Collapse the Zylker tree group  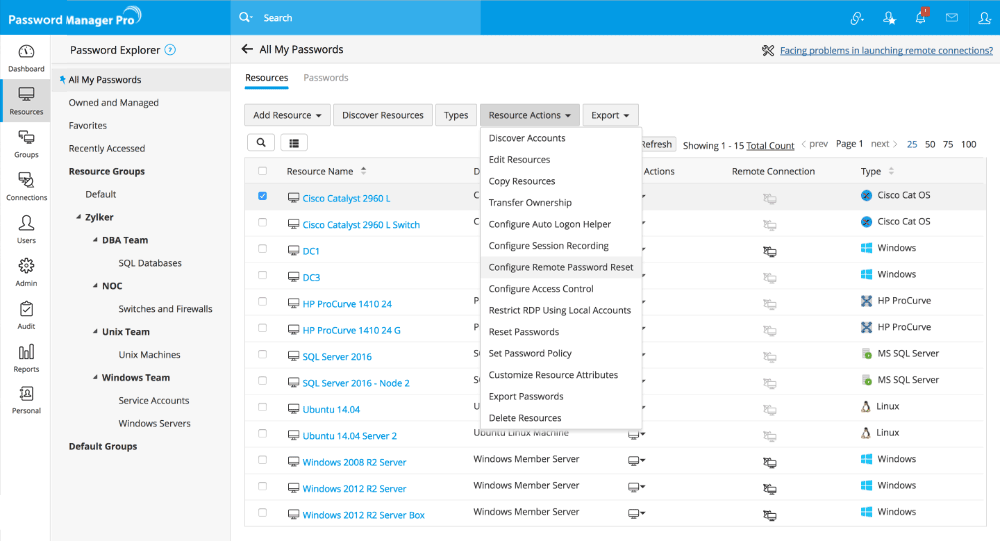coord(77,217)
